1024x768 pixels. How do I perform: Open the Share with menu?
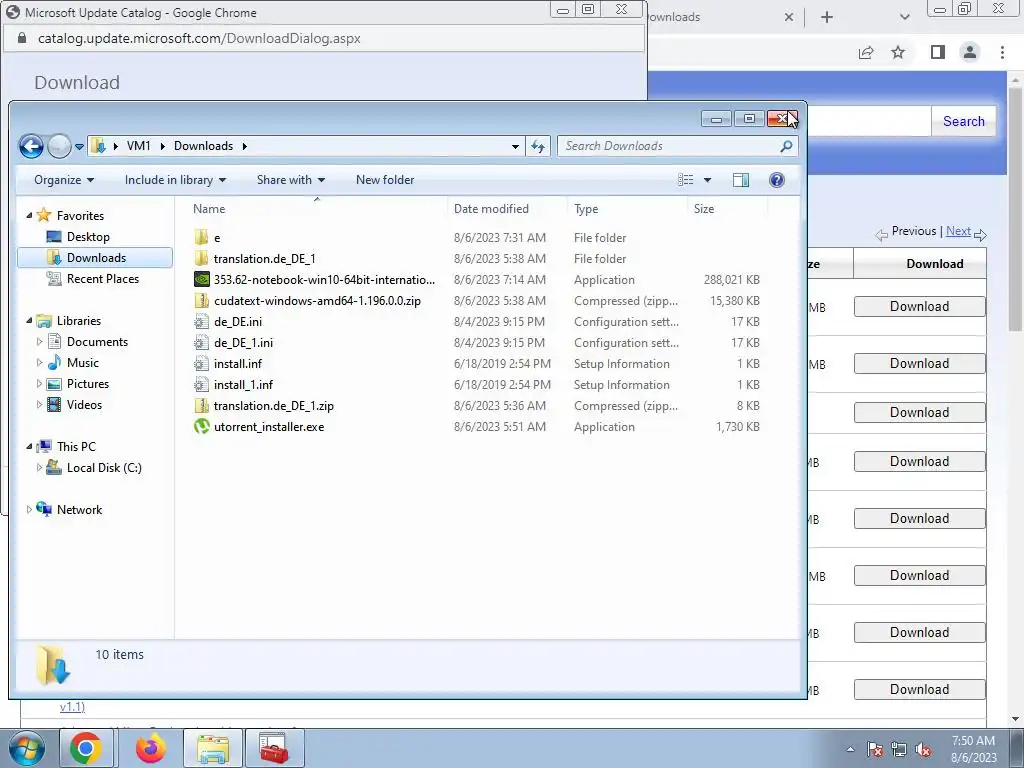click(291, 180)
